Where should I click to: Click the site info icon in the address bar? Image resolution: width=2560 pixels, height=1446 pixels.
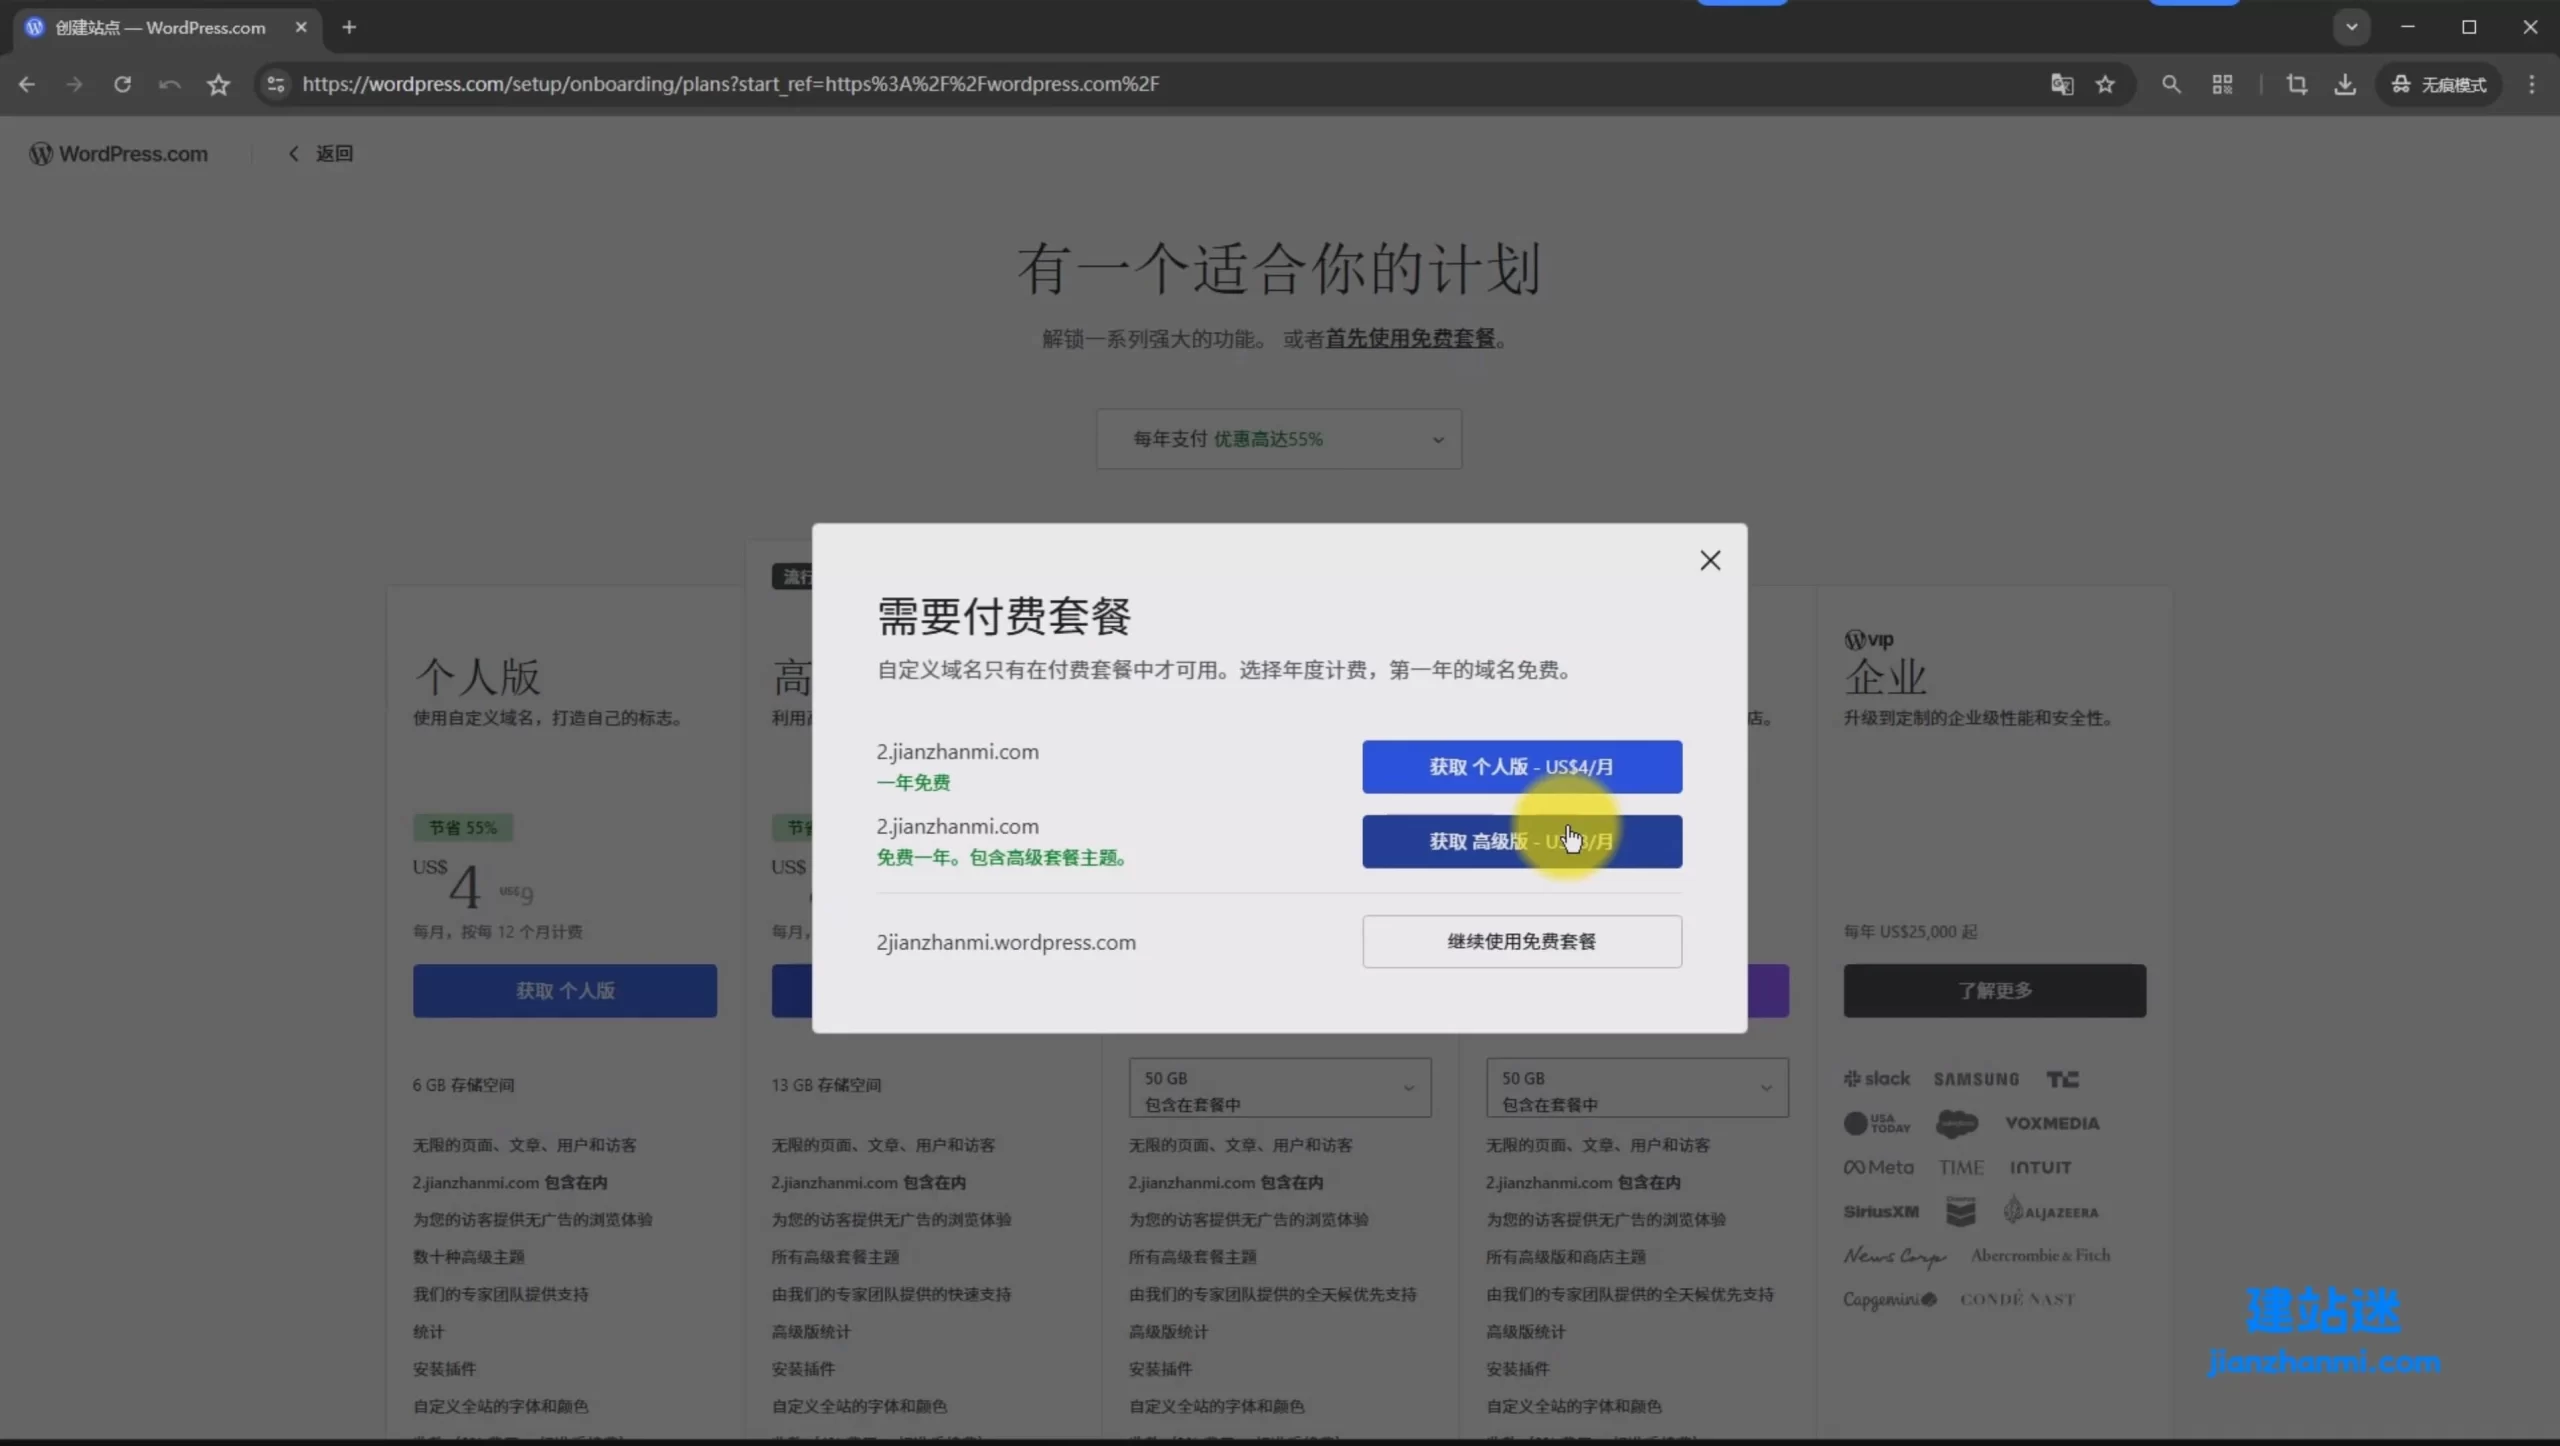pos(276,84)
